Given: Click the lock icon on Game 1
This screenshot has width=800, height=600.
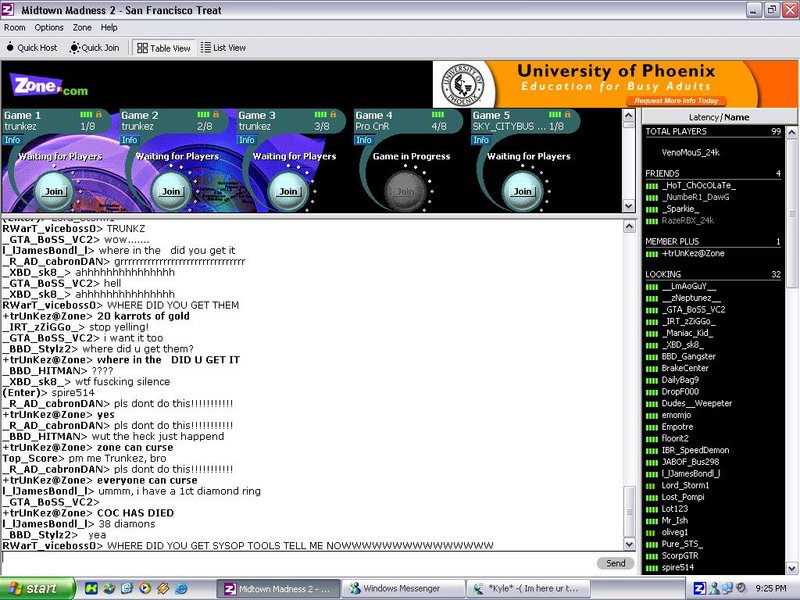Looking at the screenshot, I should point(99,114).
